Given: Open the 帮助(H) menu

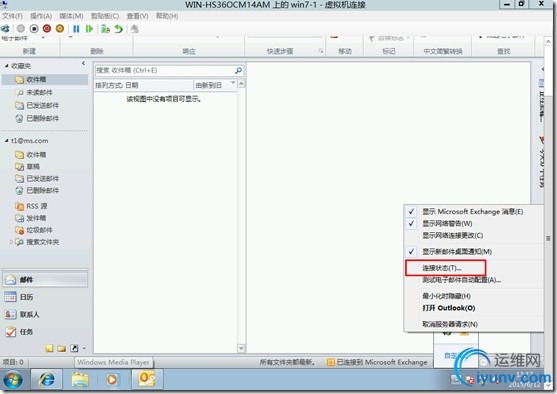Looking at the screenshot, I should pos(167,16).
